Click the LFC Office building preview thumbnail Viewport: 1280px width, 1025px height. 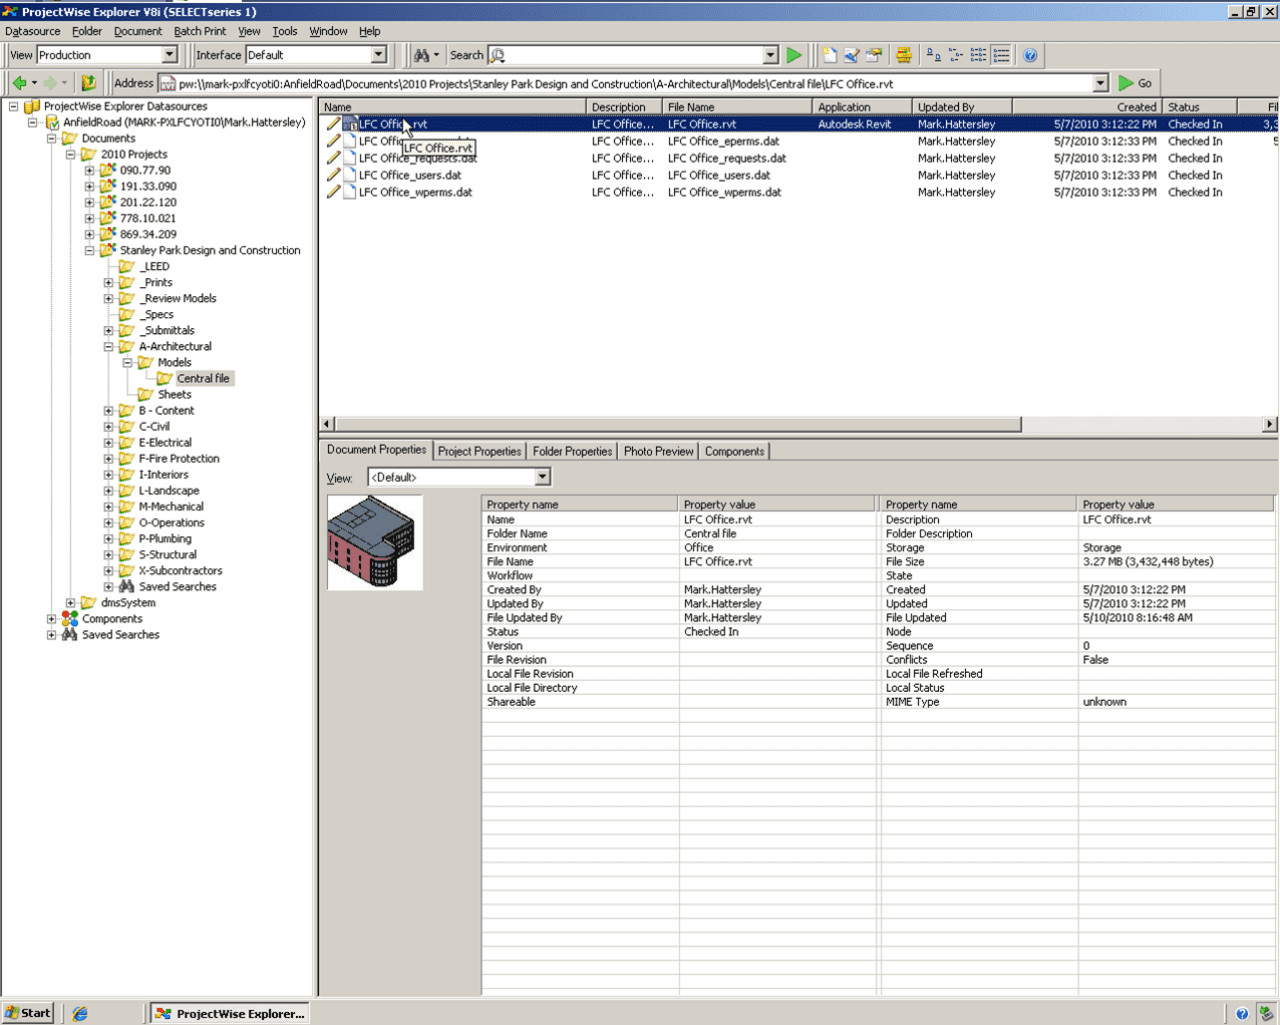pos(375,543)
